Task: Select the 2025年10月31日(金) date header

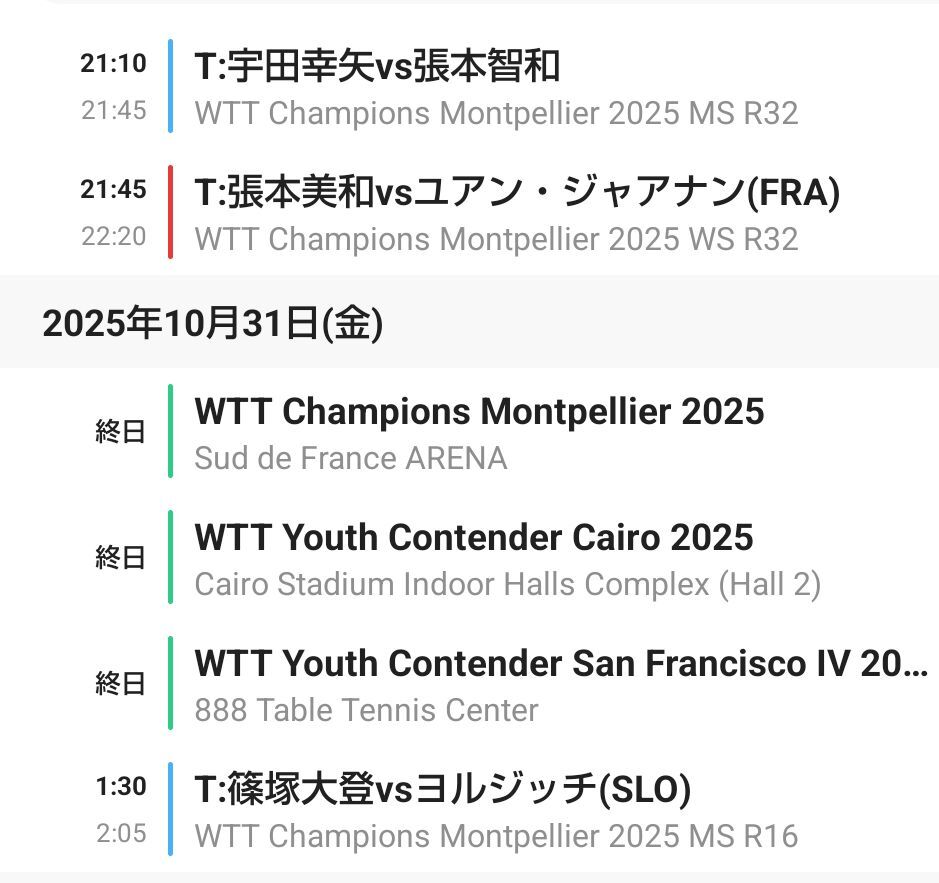Action: 212,324
